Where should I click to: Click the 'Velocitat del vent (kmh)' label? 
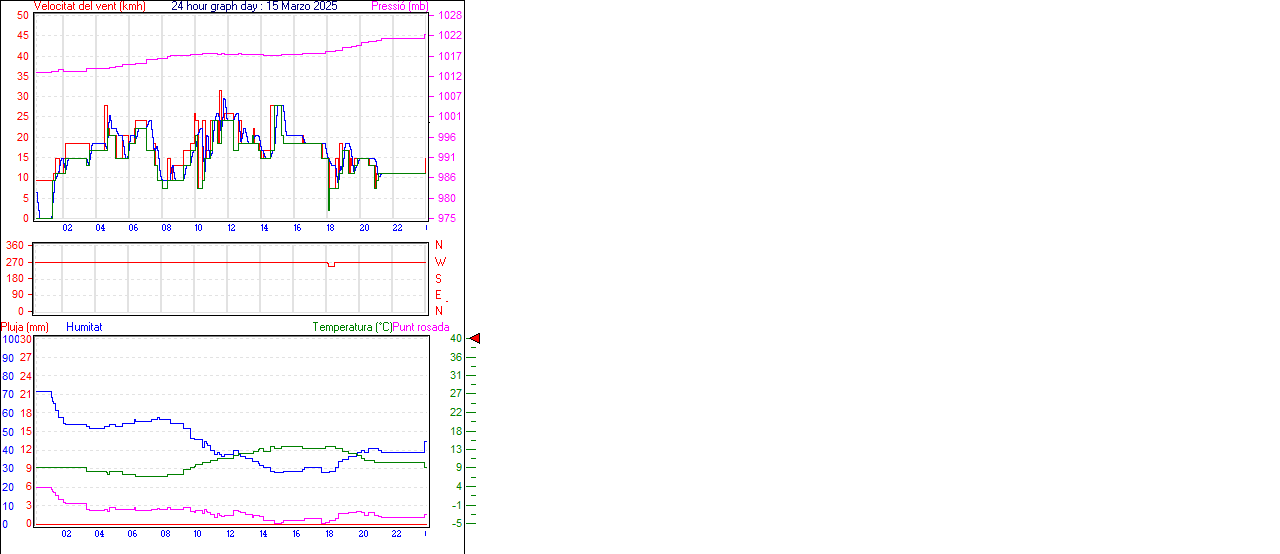[x=89, y=6]
